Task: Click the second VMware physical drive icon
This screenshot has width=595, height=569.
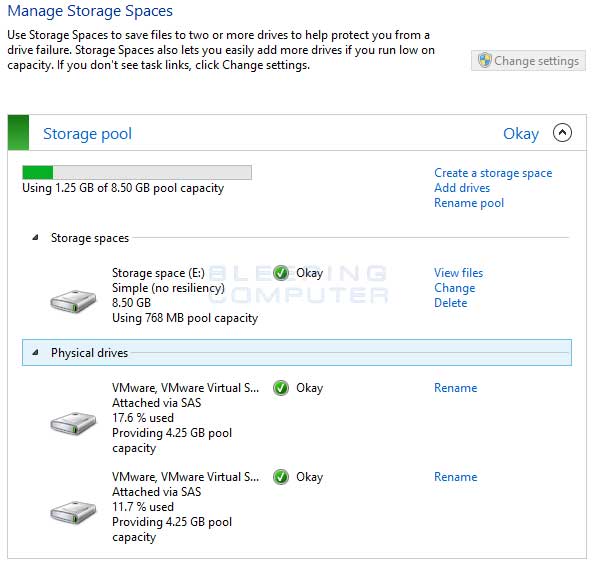Action: [73, 512]
